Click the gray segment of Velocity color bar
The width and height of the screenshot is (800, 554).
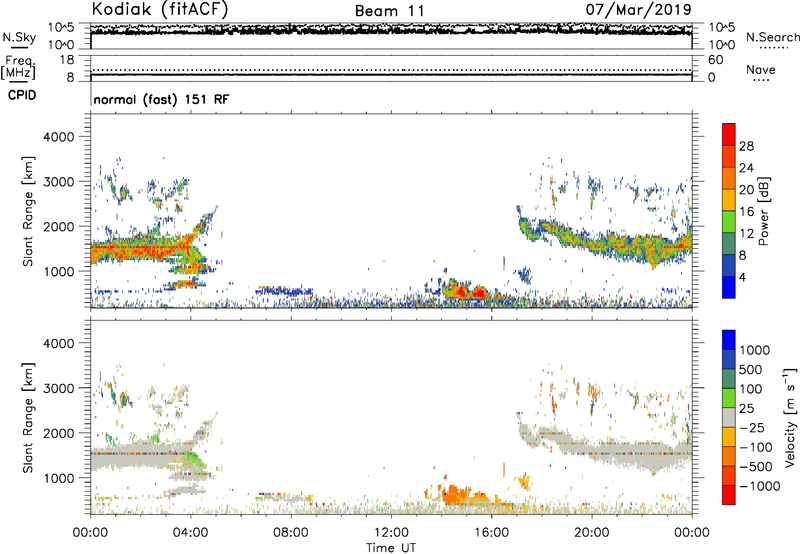(x=729, y=417)
